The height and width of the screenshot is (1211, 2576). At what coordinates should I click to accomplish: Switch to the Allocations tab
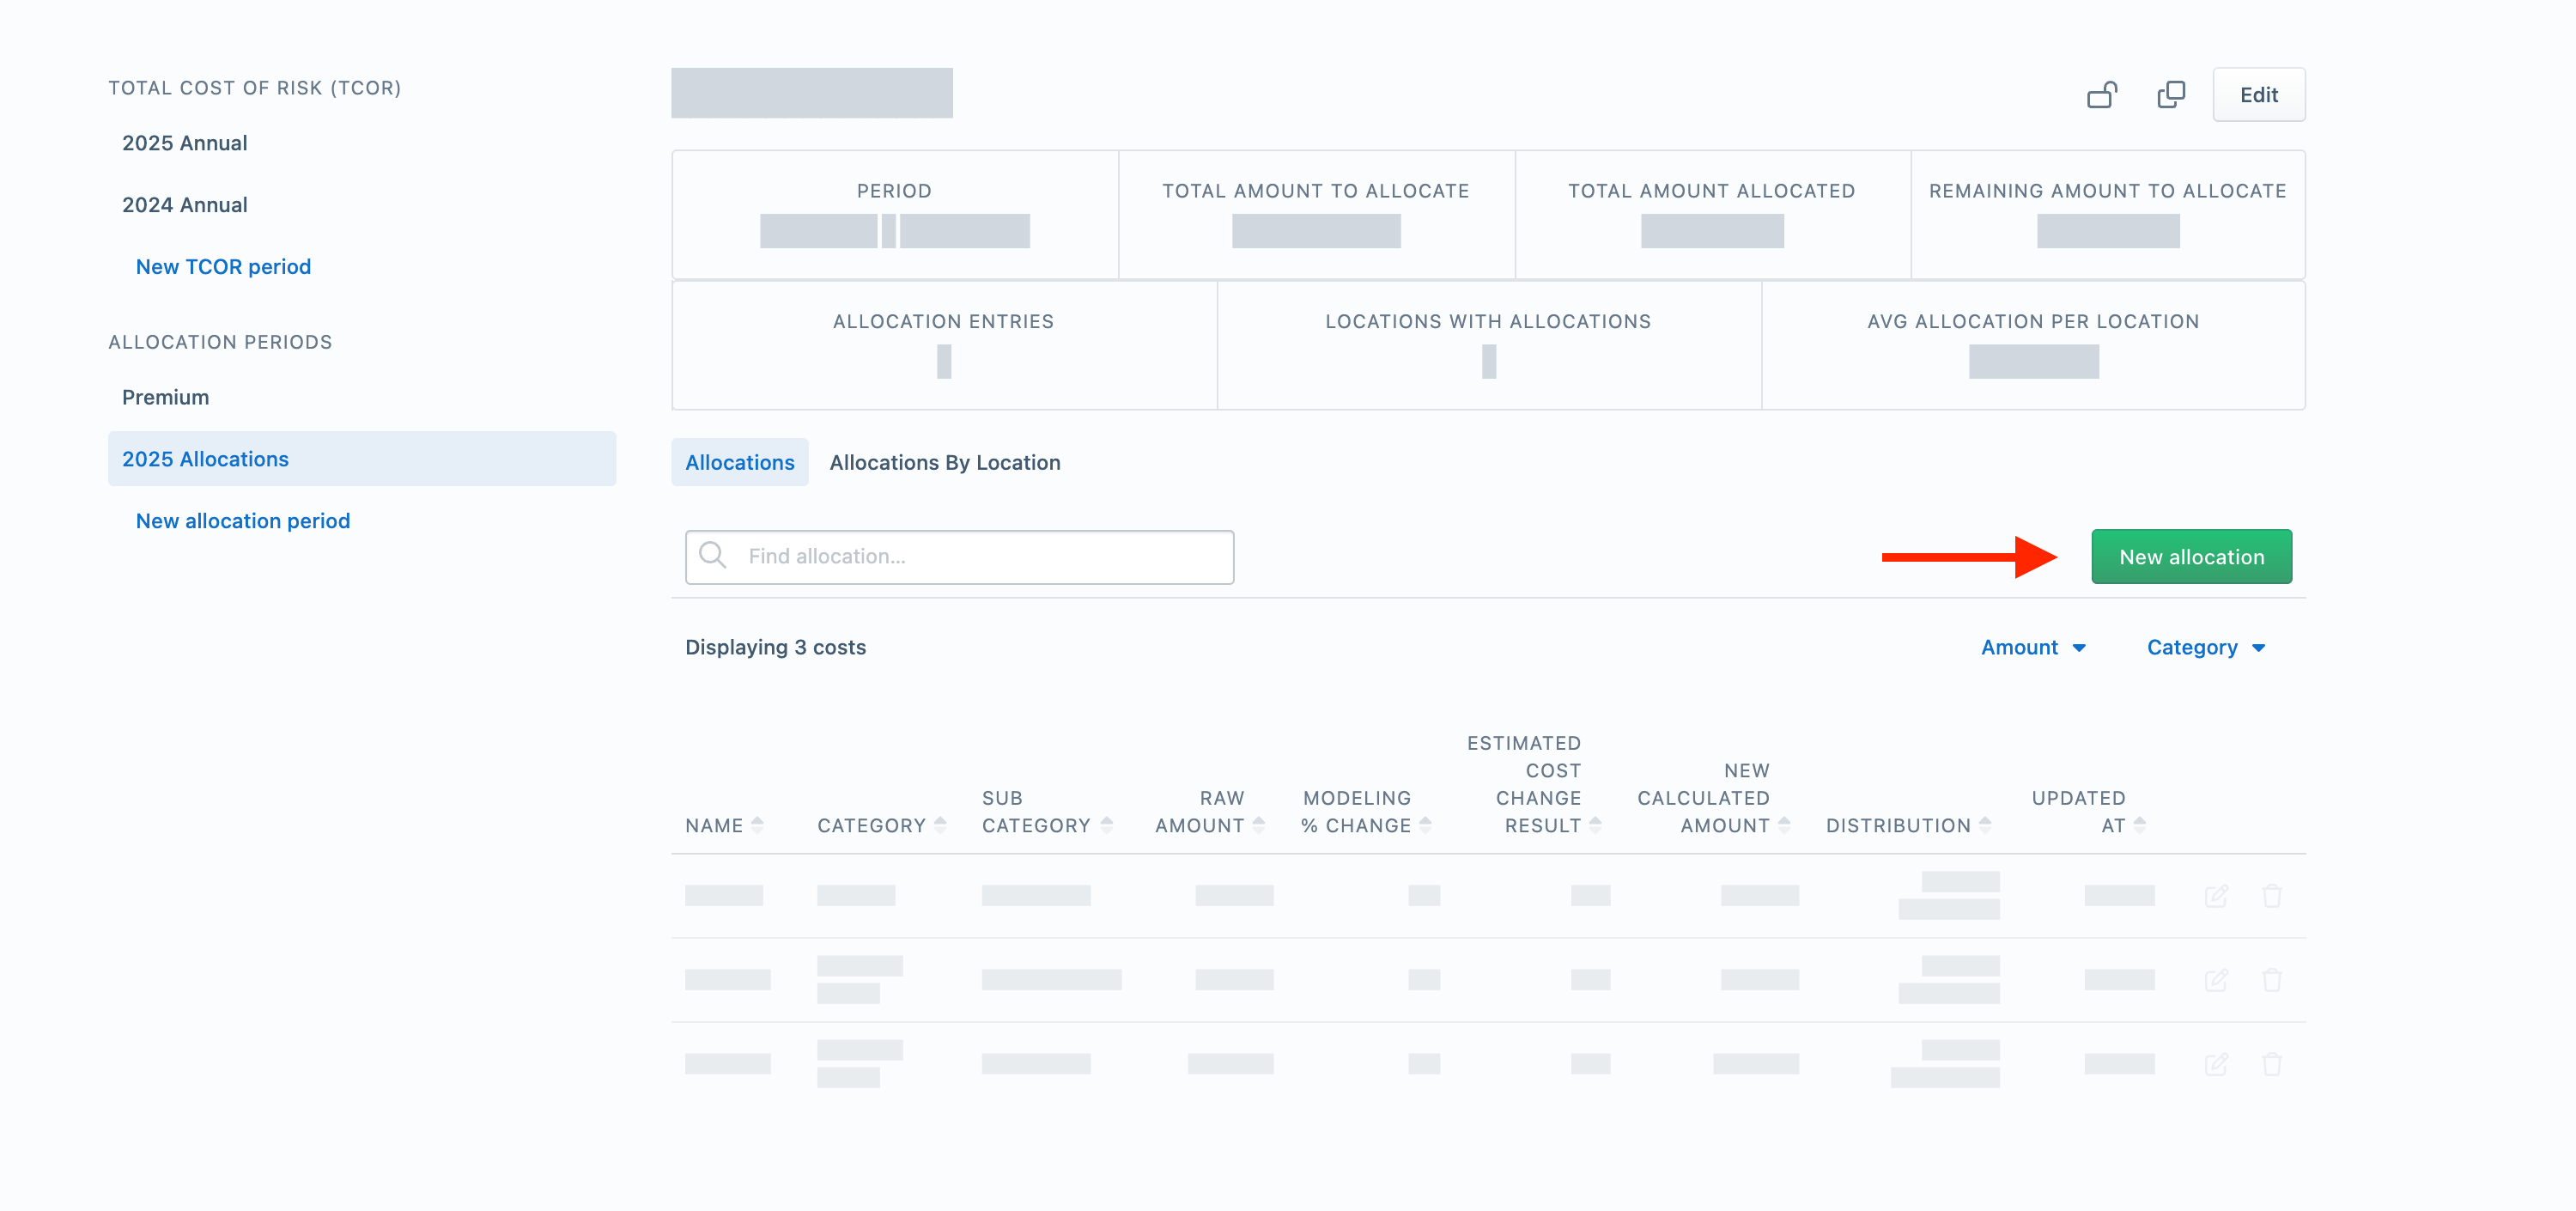pyautogui.click(x=739, y=462)
